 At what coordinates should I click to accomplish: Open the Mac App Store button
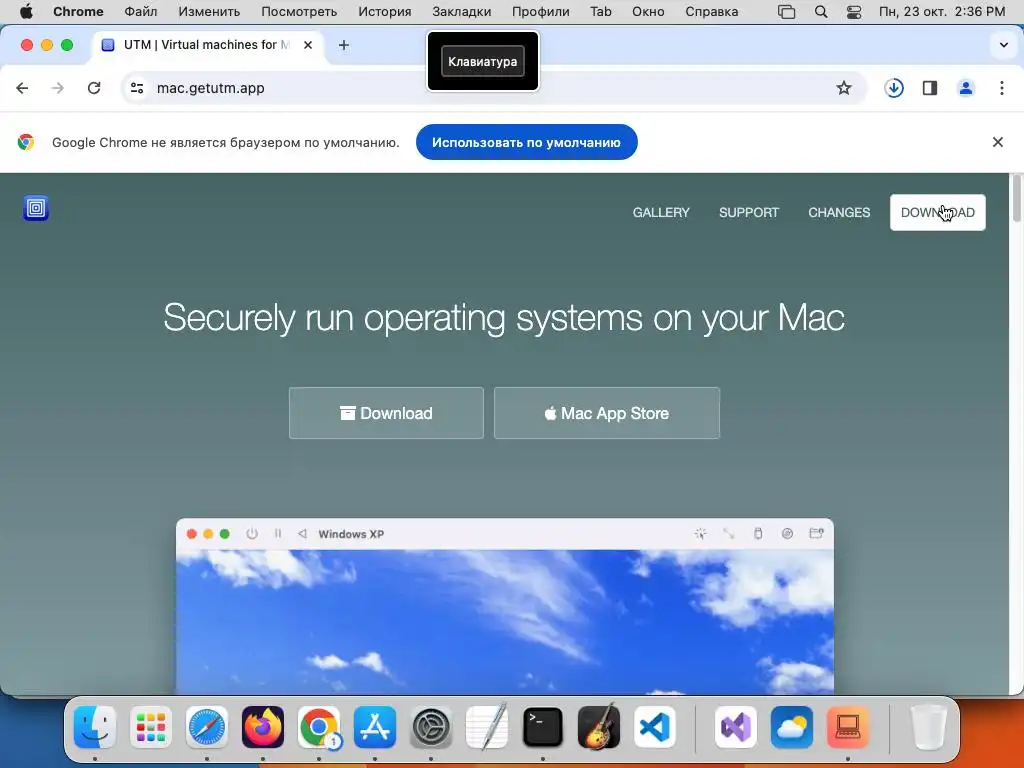coord(607,413)
